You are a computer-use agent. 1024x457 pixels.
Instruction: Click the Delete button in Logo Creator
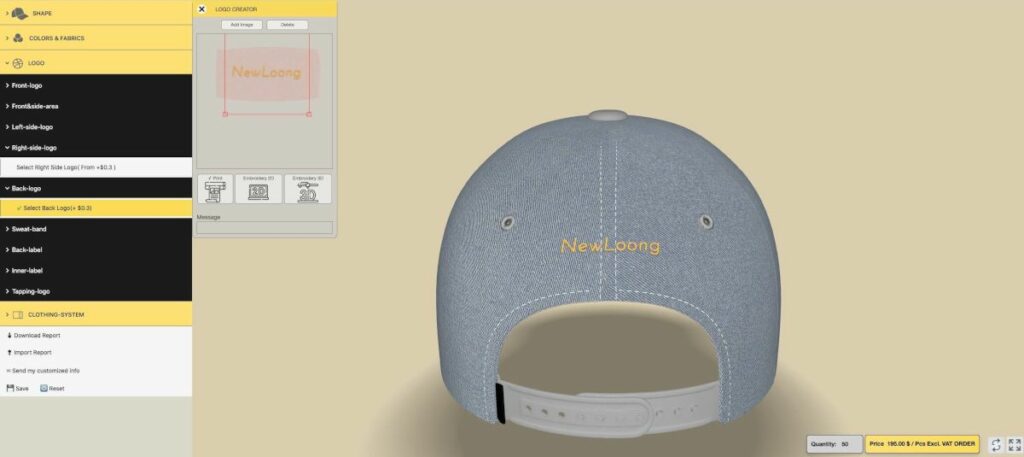coord(287,25)
